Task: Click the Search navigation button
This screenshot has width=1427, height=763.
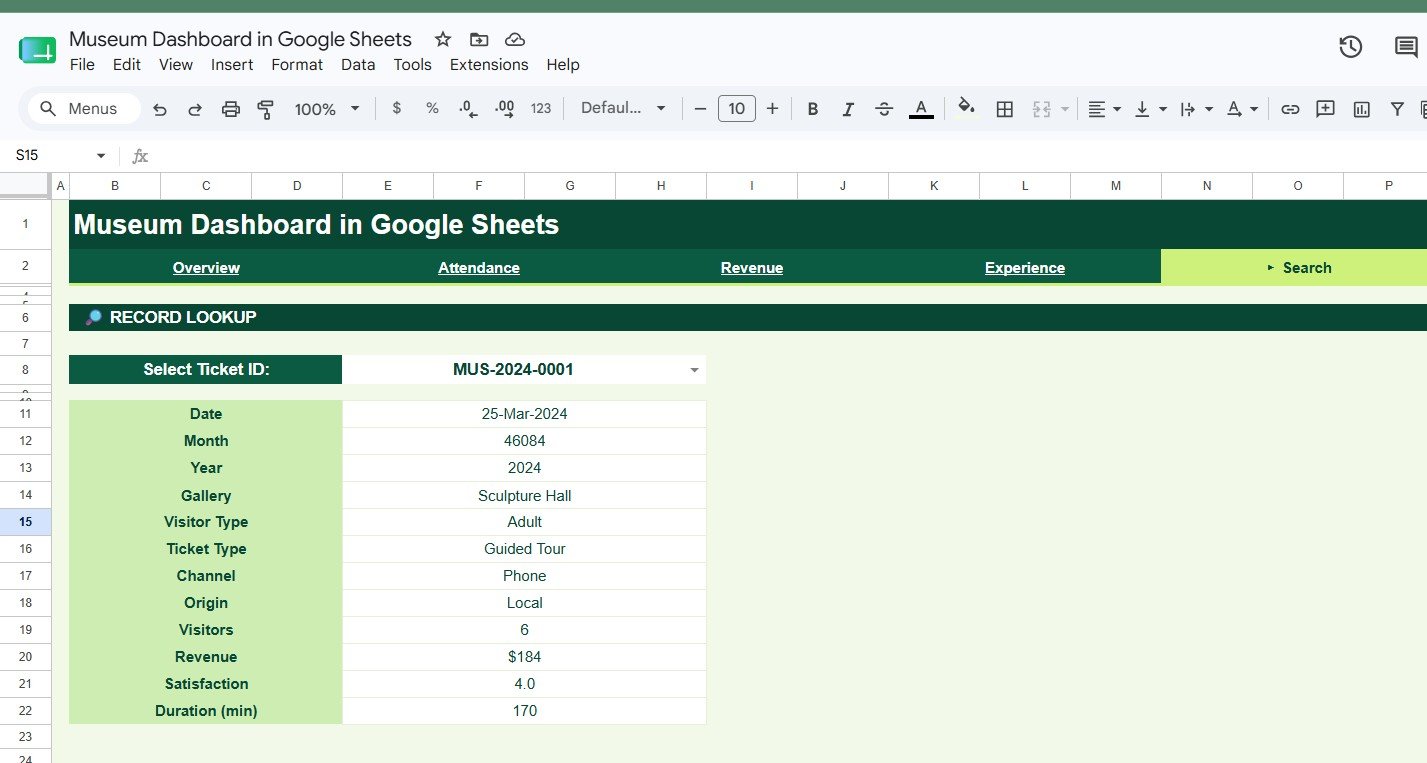Action: (x=1294, y=267)
